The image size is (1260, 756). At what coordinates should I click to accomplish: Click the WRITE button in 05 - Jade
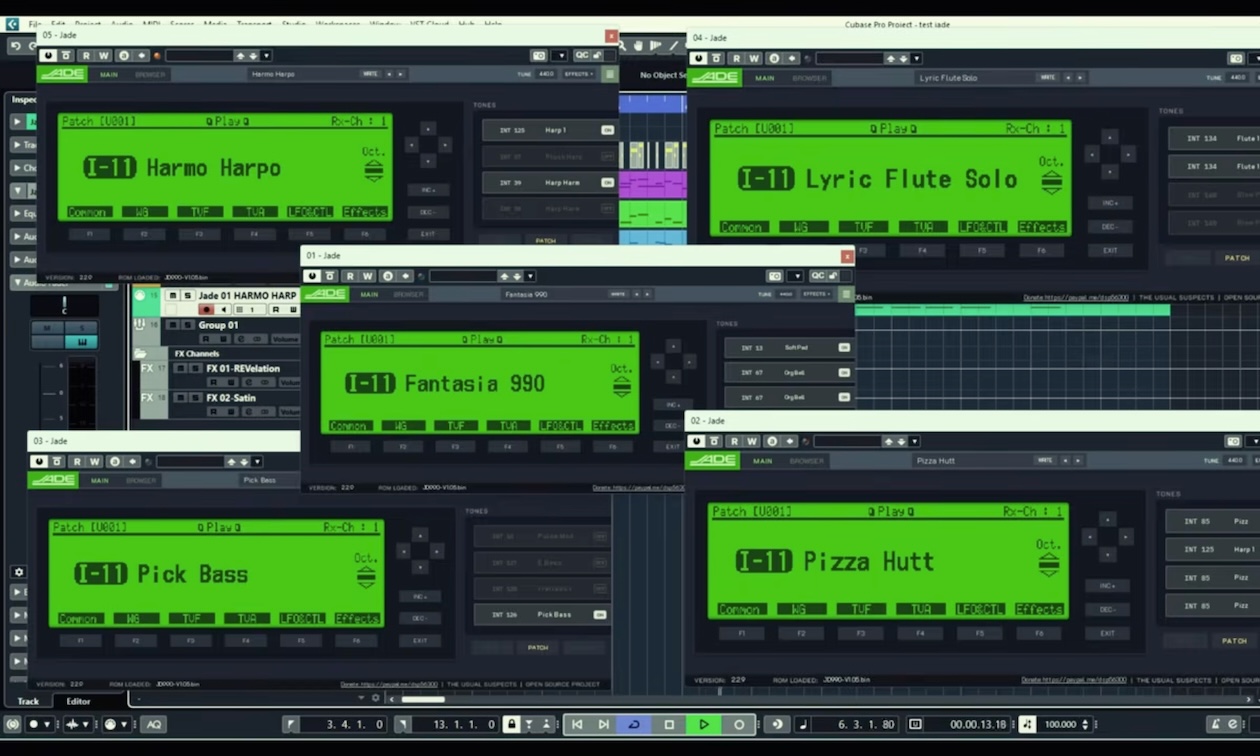[x=370, y=74]
